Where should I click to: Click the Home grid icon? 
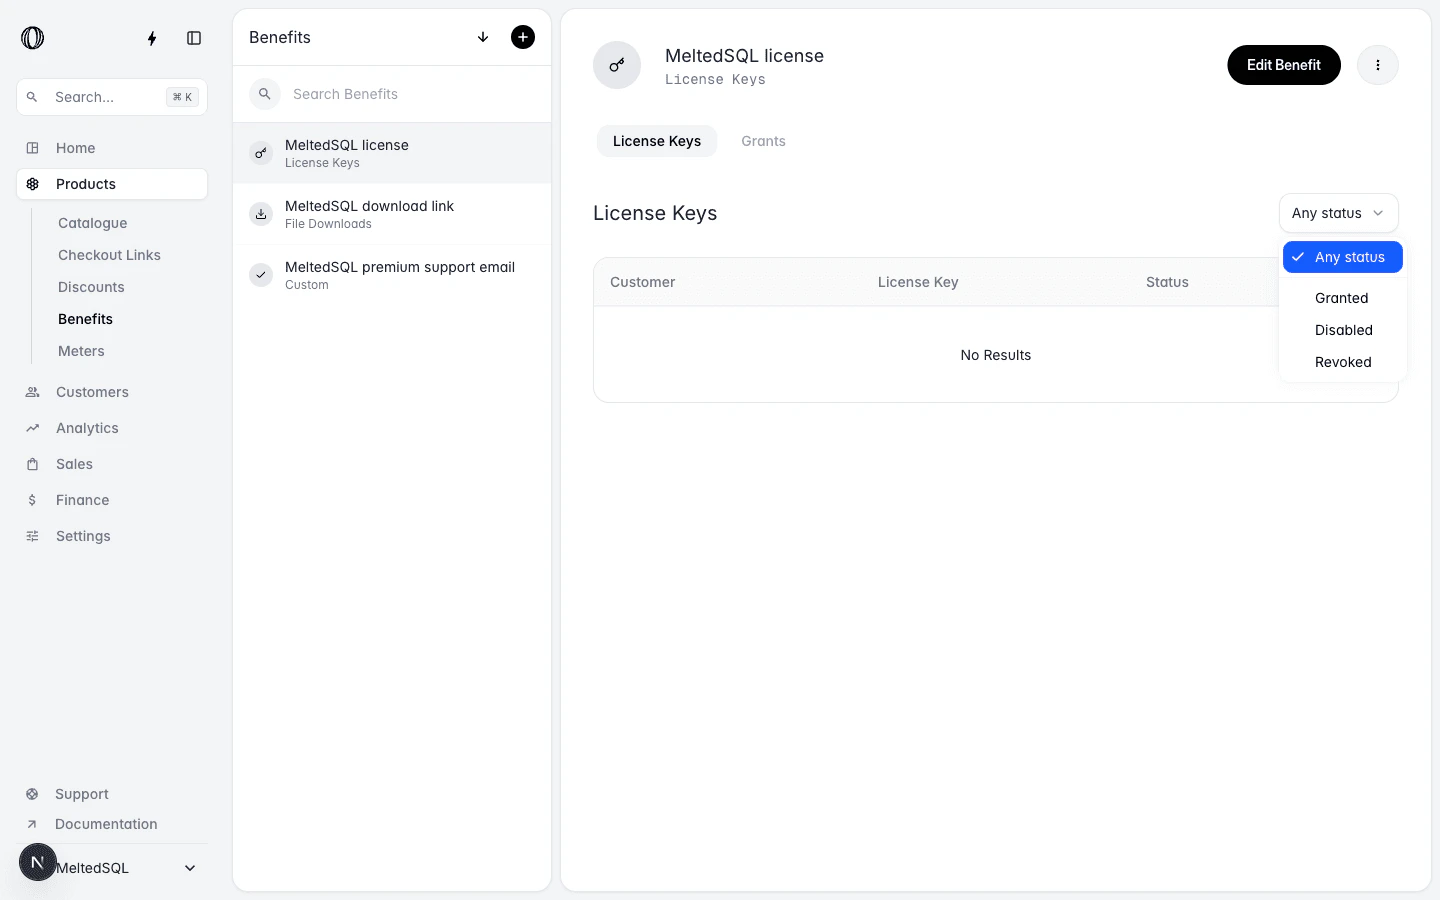click(32, 148)
